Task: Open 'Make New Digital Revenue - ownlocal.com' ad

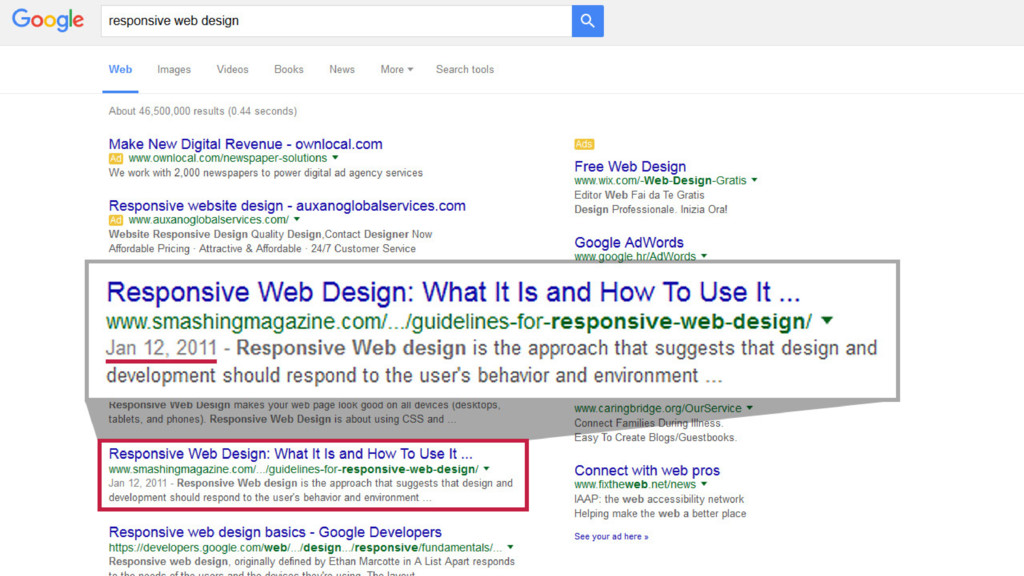Action: (246, 144)
